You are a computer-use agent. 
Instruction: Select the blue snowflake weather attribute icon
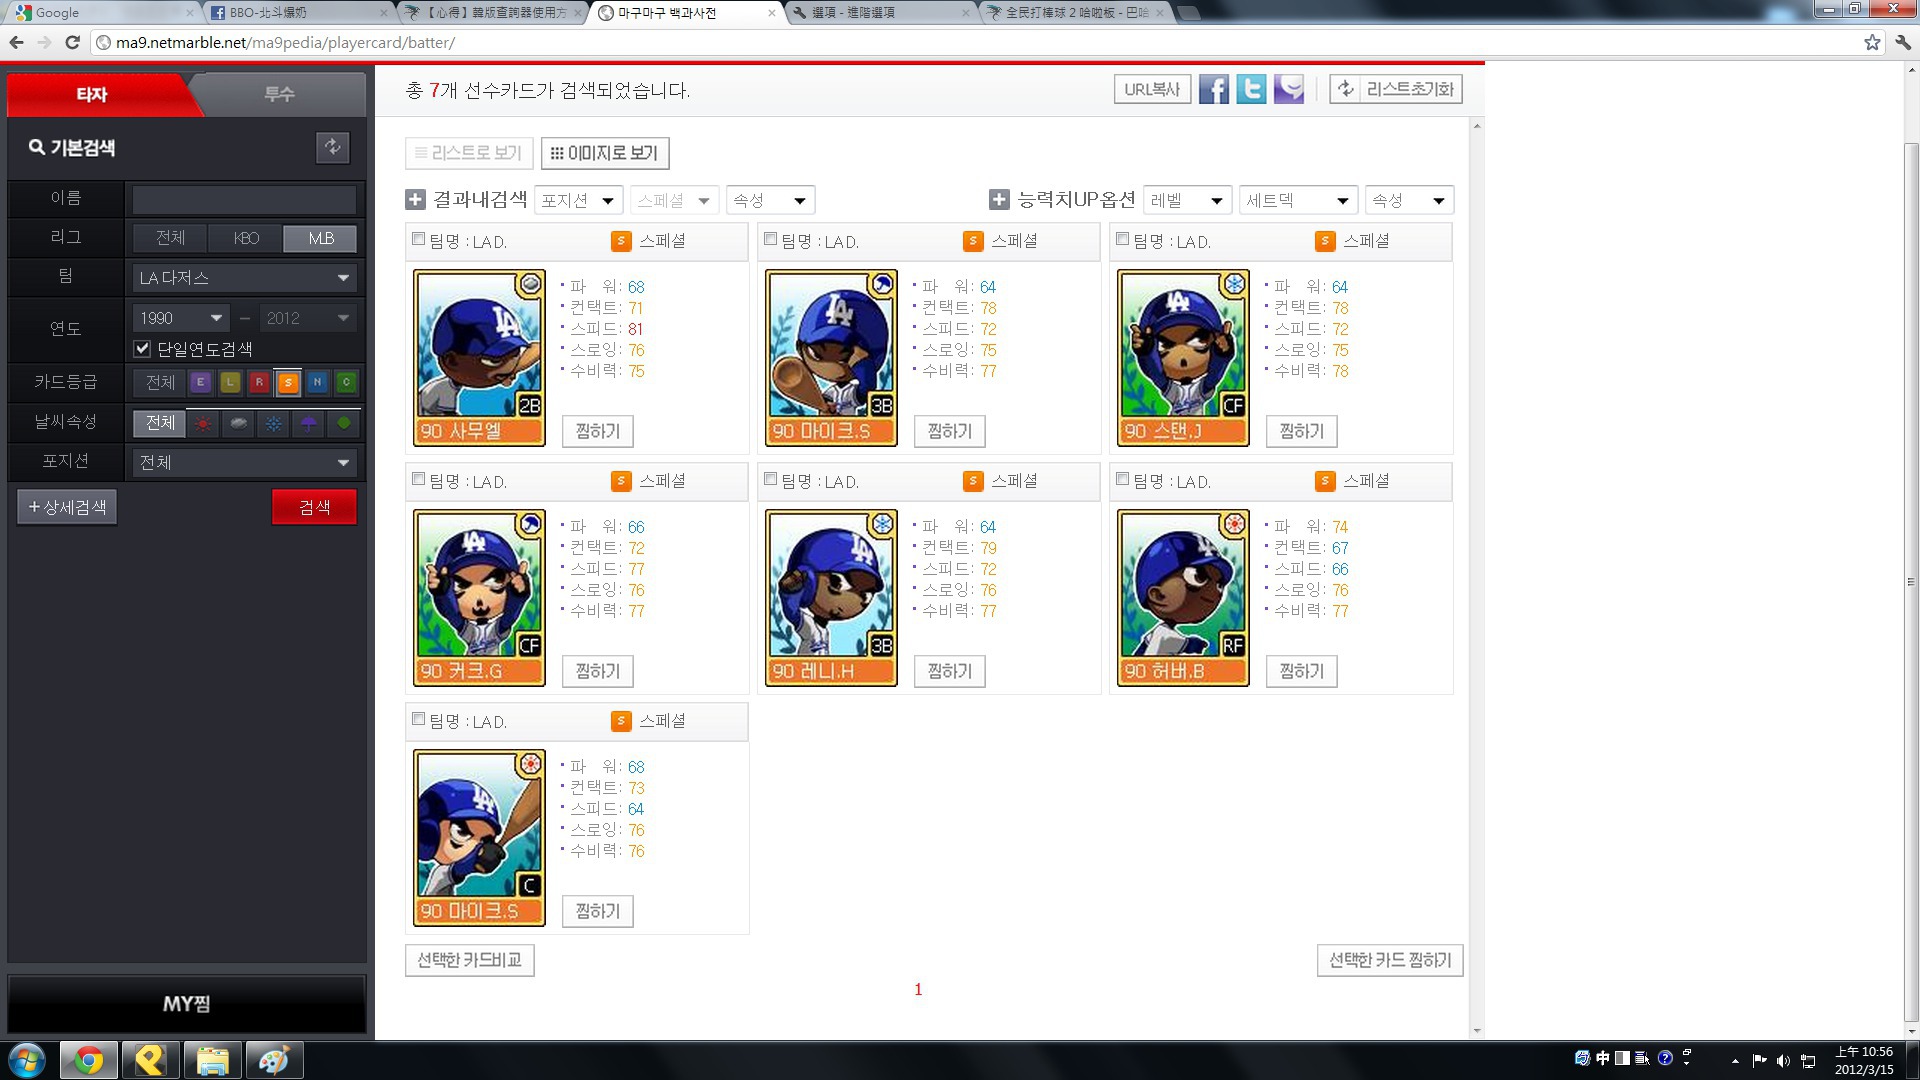(x=273, y=423)
